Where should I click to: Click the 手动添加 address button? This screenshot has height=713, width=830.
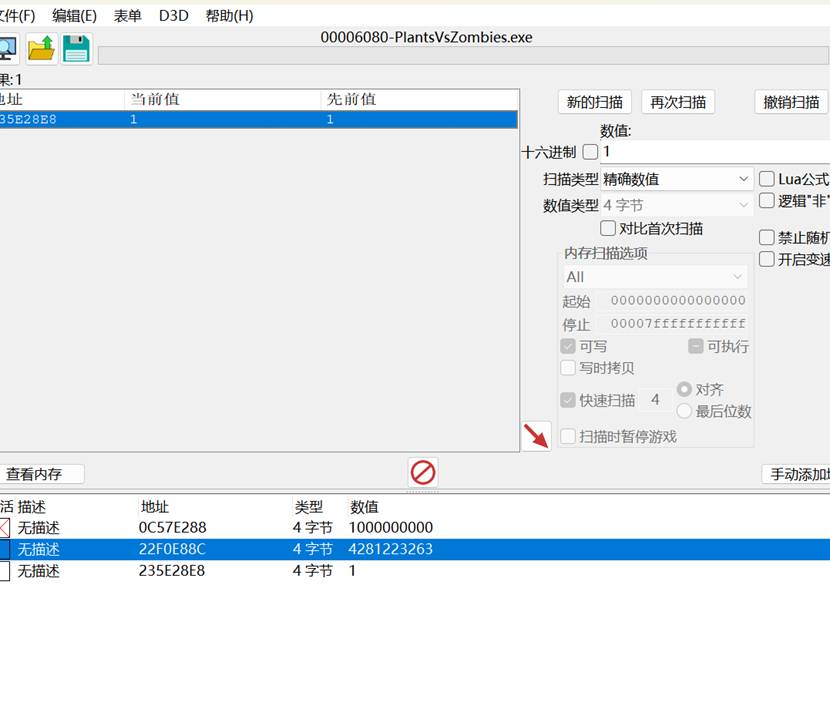pos(797,474)
